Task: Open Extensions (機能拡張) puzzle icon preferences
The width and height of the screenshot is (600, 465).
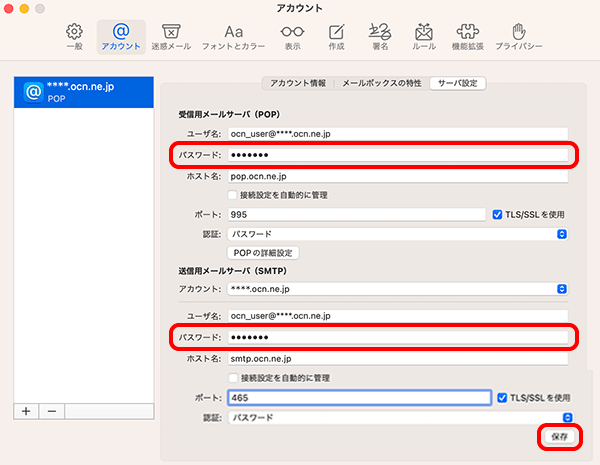Action: [x=468, y=37]
